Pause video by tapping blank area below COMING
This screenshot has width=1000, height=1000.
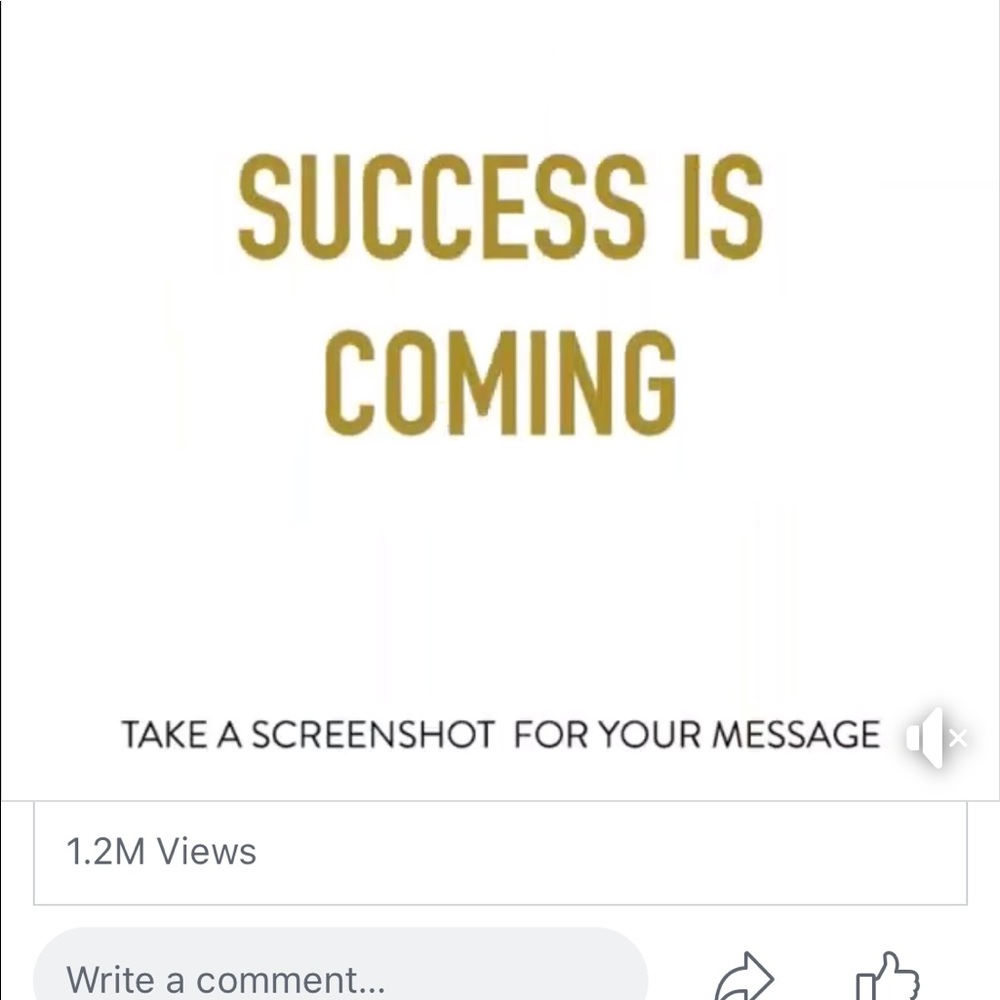click(501, 574)
